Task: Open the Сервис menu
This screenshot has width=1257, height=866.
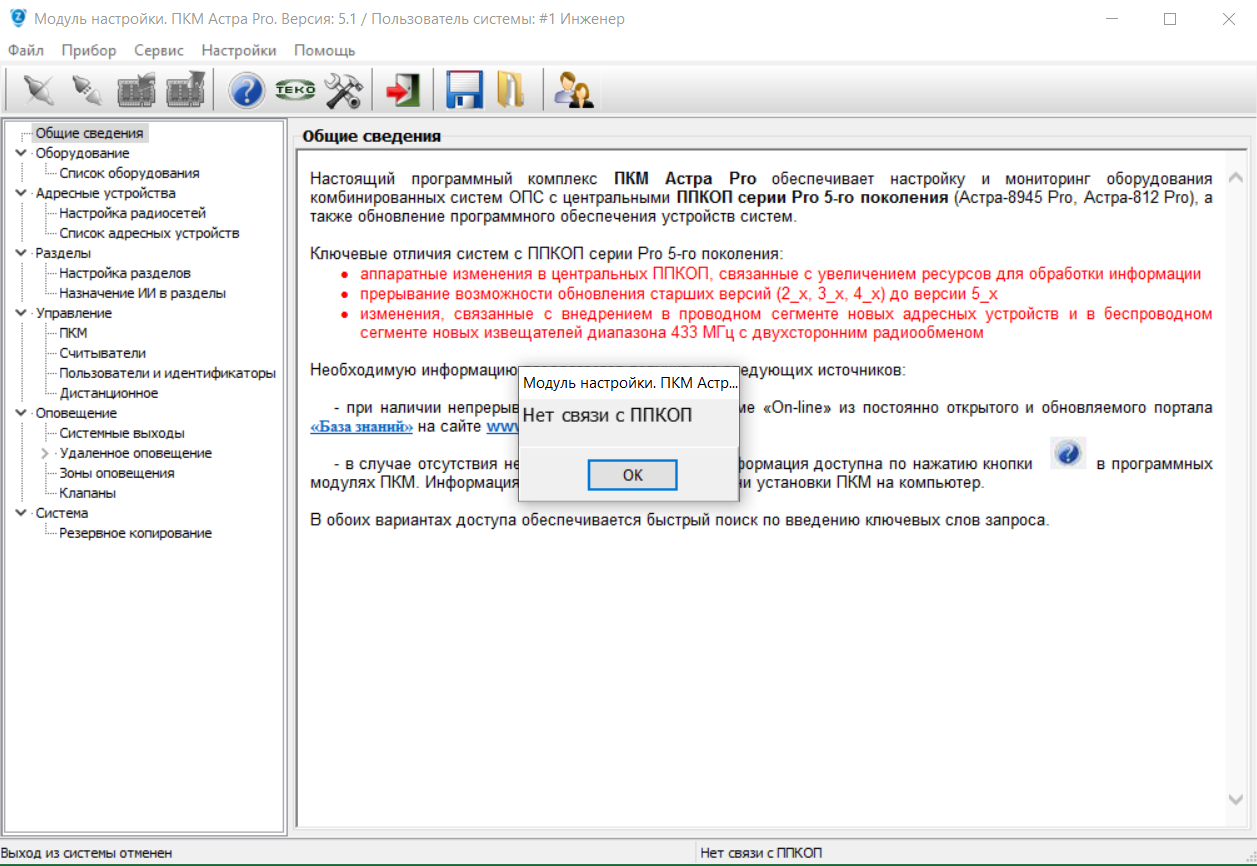Action: (x=158, y=50)
